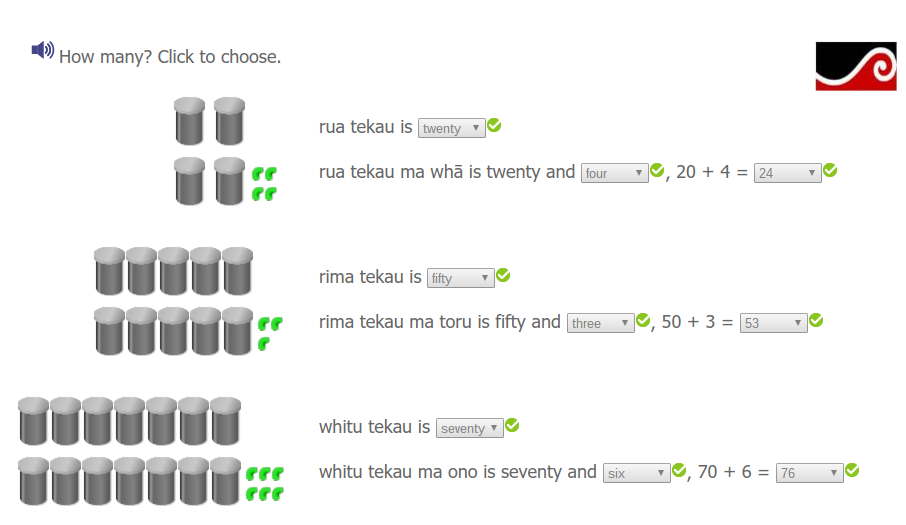Expand the '24' answer dropdown
Image resolution: width=906 pixels, height=525 pixels.
click(787, 173)
